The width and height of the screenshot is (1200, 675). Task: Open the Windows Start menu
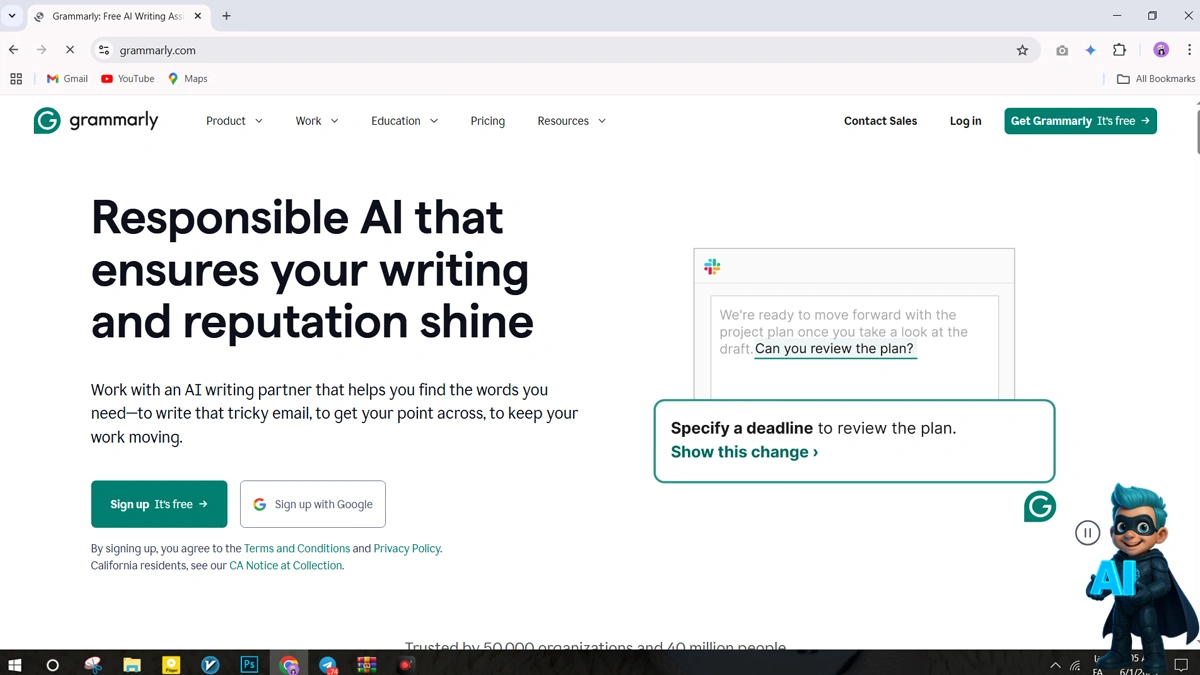[15, 664]
